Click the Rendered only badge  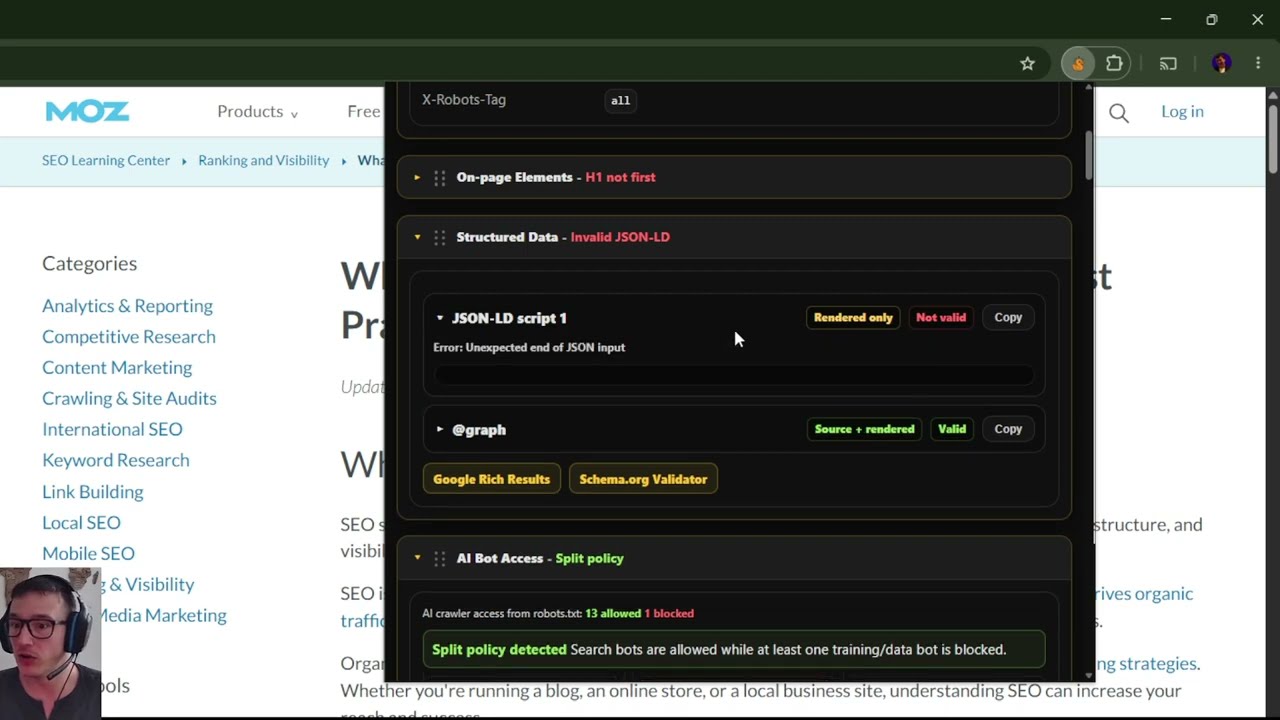pyautogui.click(x=853, y=317)
